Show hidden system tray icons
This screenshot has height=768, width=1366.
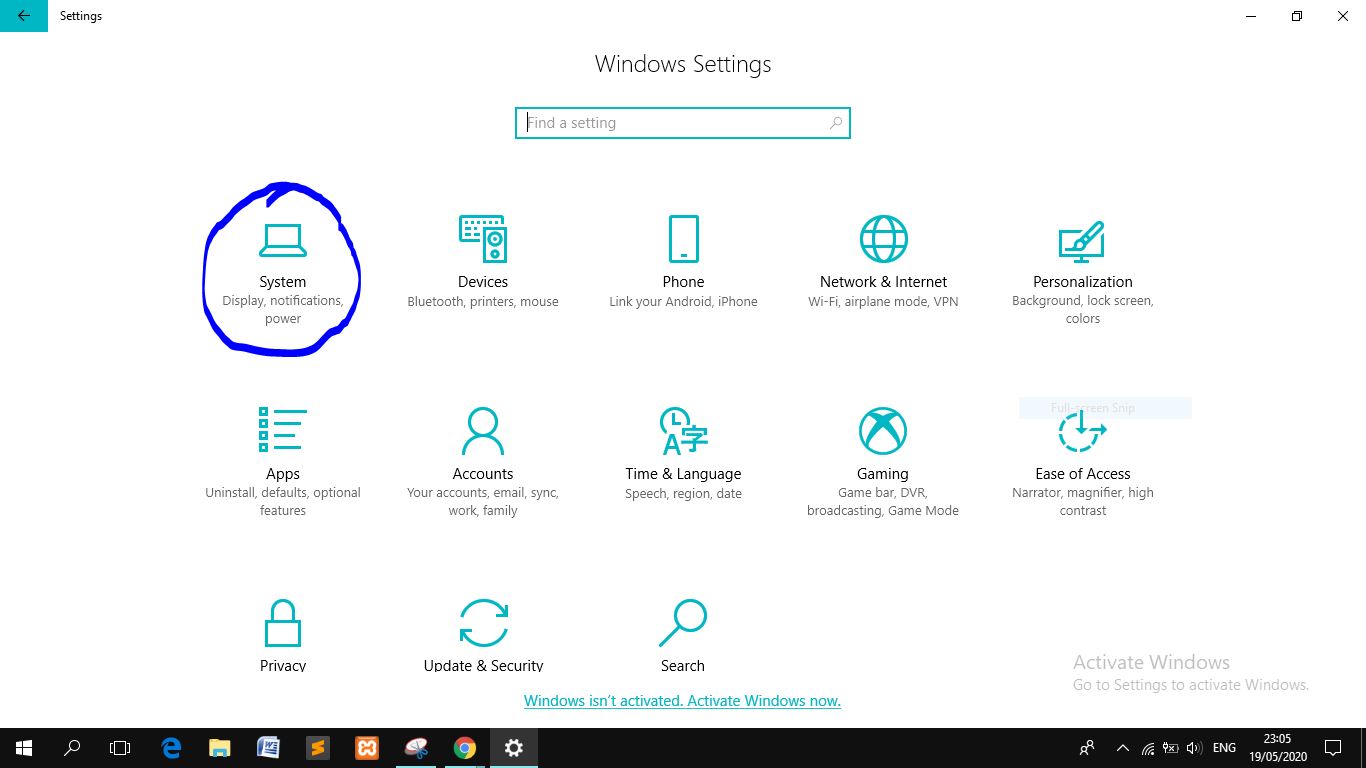[x=1122, y=747]
